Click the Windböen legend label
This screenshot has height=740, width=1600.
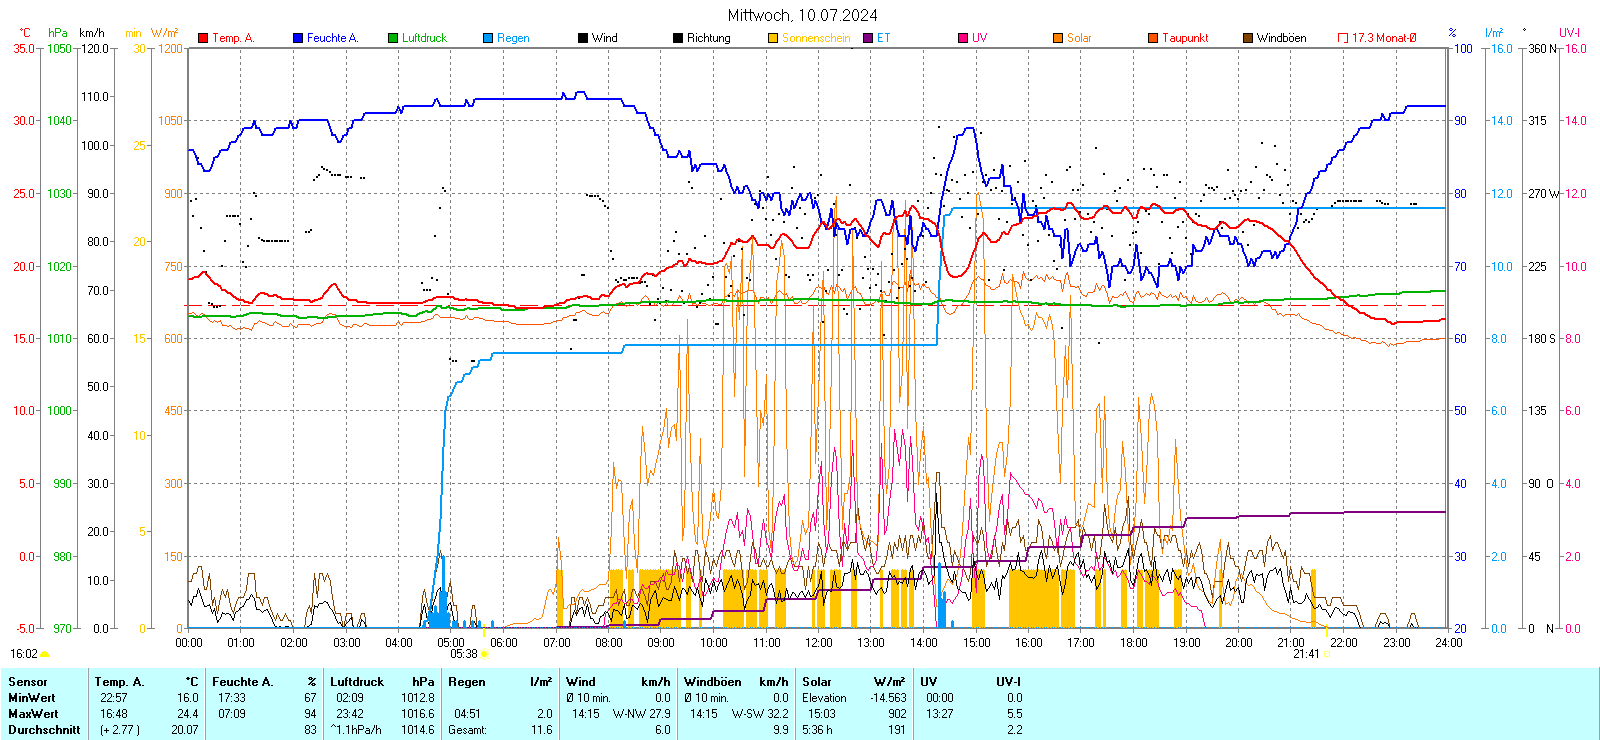pos(1281,38)
